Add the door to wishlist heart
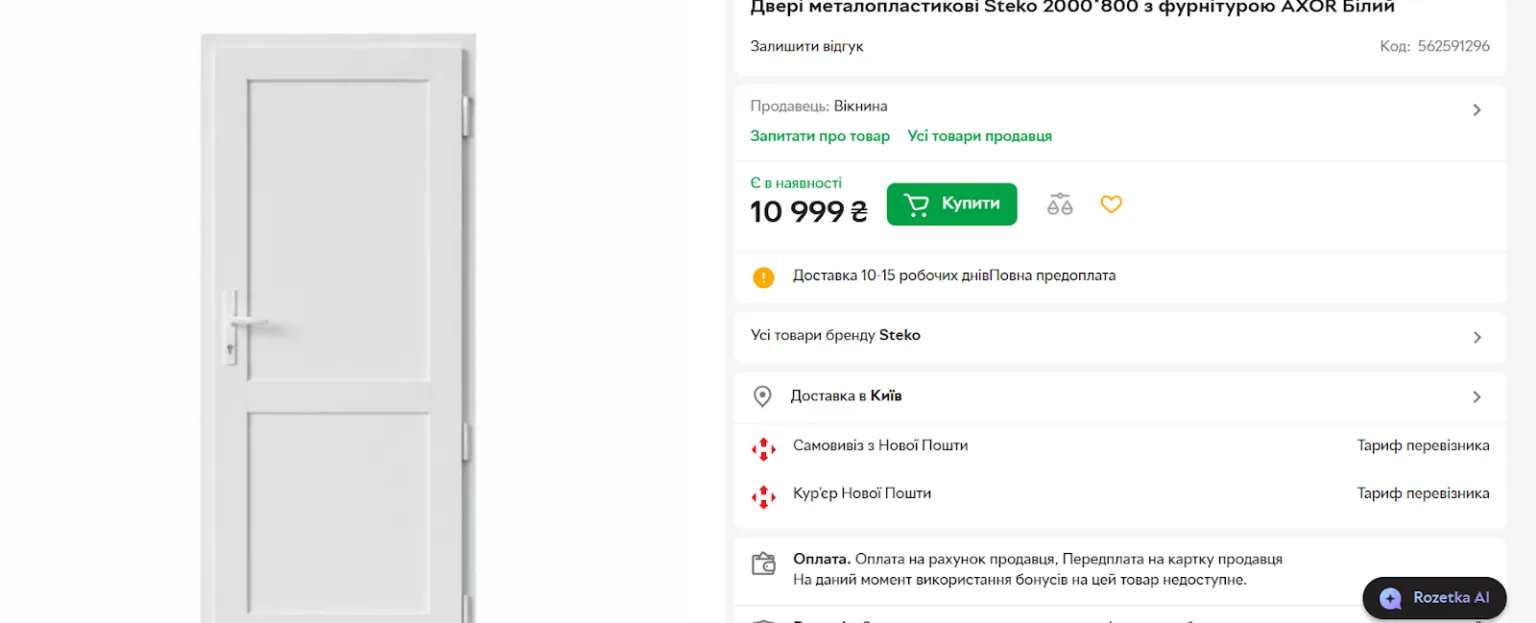 click(1111, 204)
